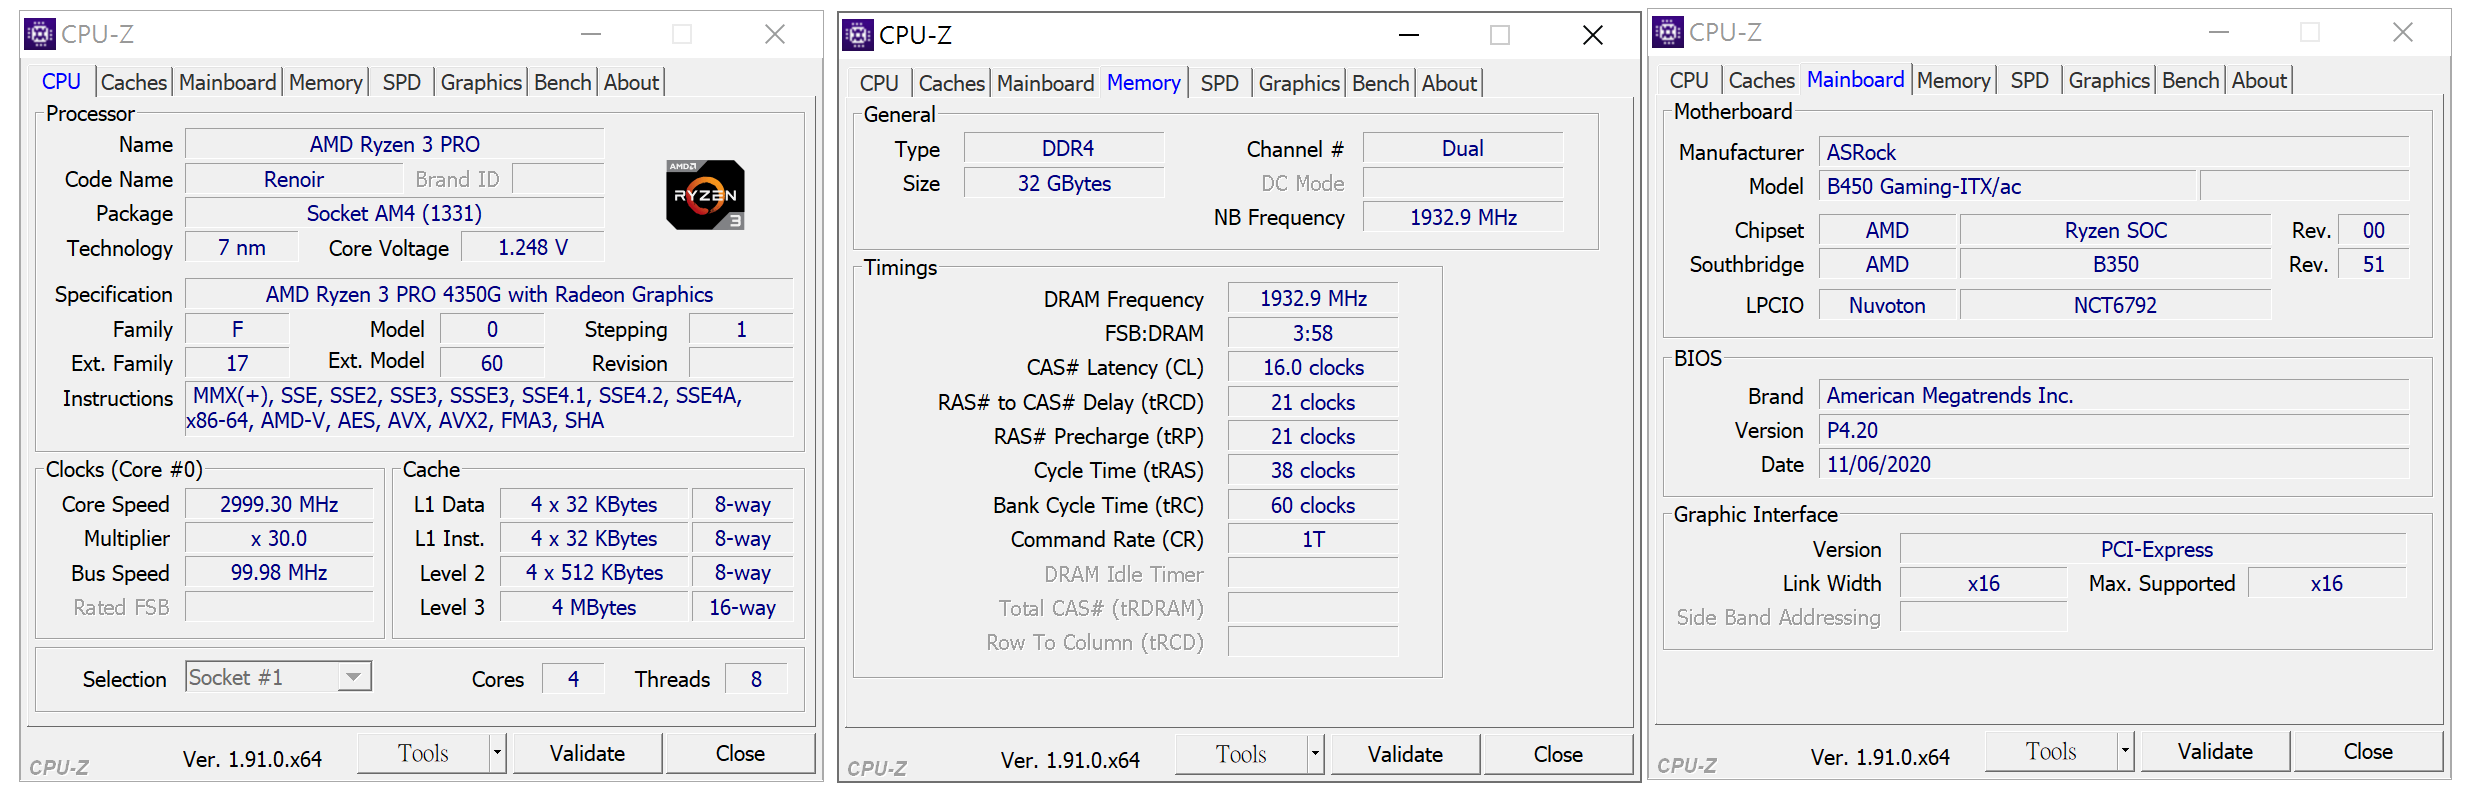Open SPD tab in left window
The height and width of the screenshot is (801, 2481).
(x=402, y=82)
